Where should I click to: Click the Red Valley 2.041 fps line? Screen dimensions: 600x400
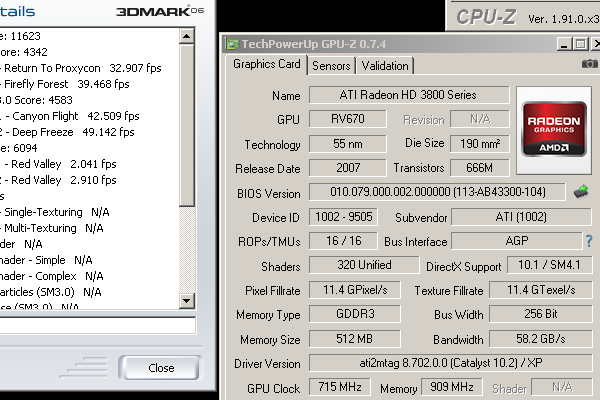(x=58, y=164)
